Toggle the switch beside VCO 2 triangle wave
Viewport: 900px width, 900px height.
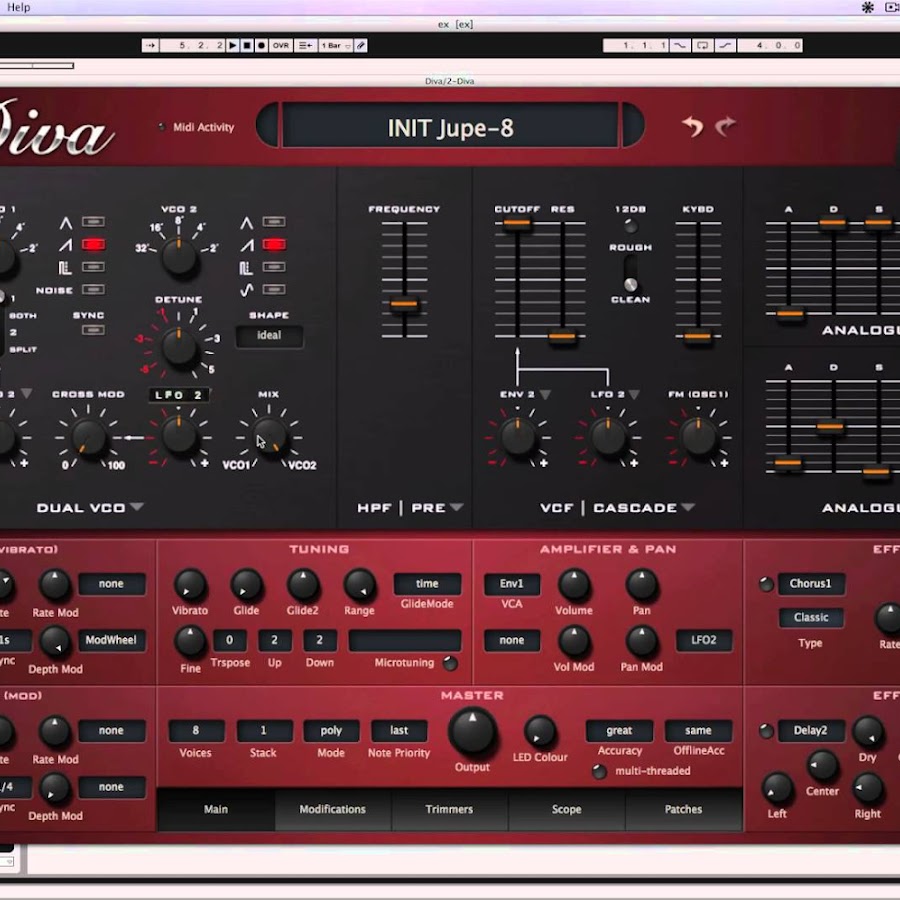click(274, 222)
